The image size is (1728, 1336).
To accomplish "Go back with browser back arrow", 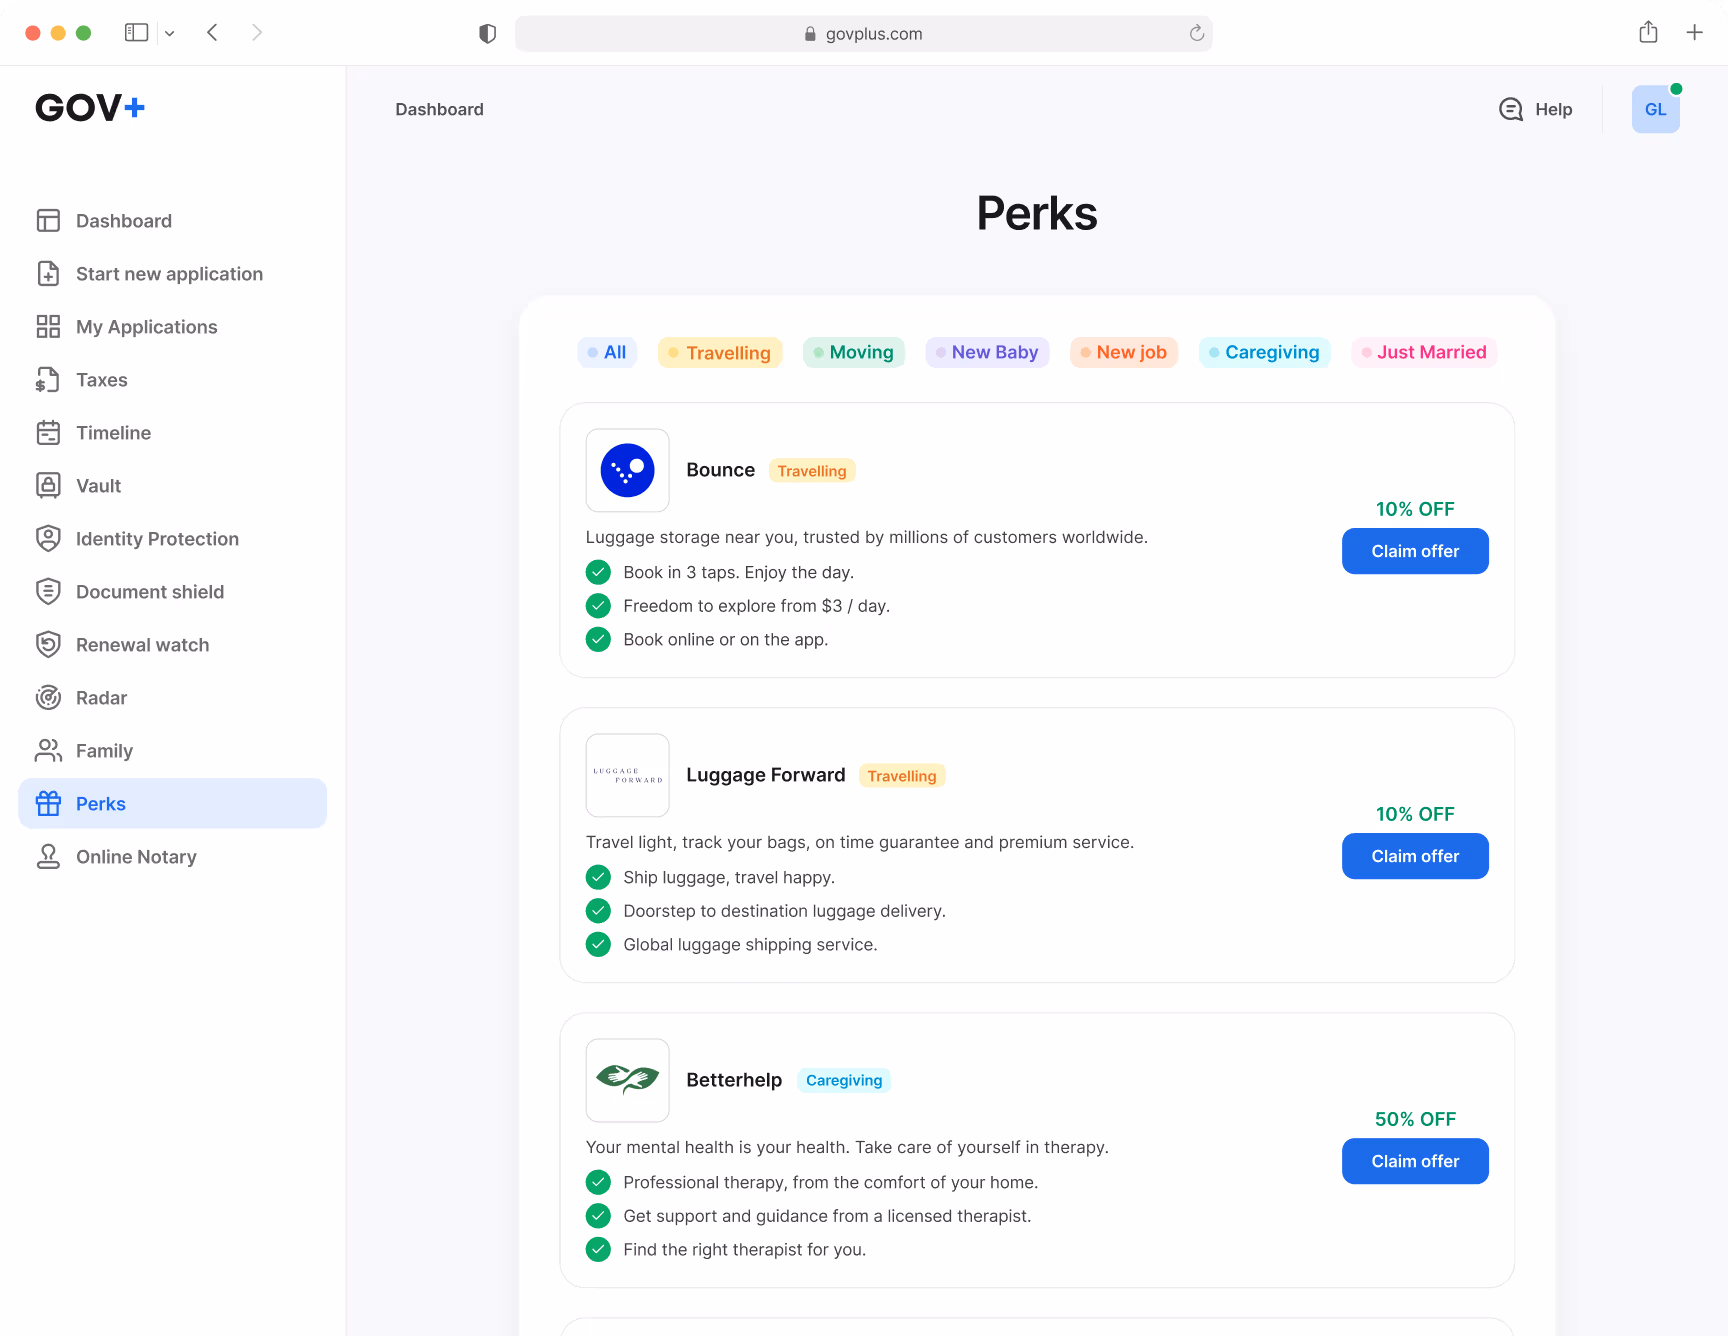I will (212, 33).
